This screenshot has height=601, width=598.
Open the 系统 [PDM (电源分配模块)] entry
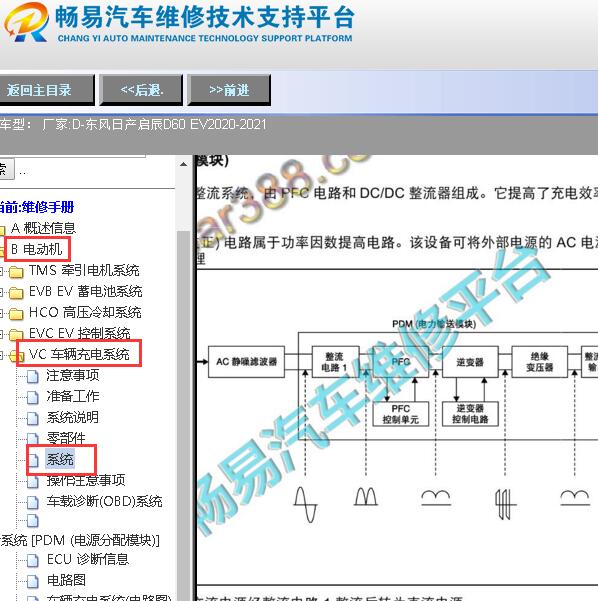[x=80, y=540]
